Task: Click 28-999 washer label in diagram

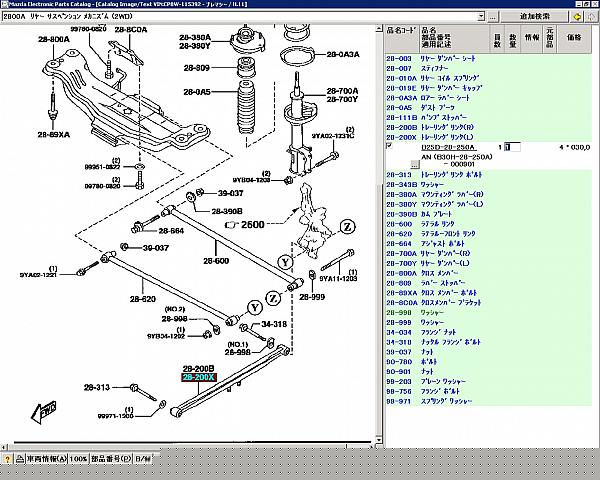Action: point(312,297)
